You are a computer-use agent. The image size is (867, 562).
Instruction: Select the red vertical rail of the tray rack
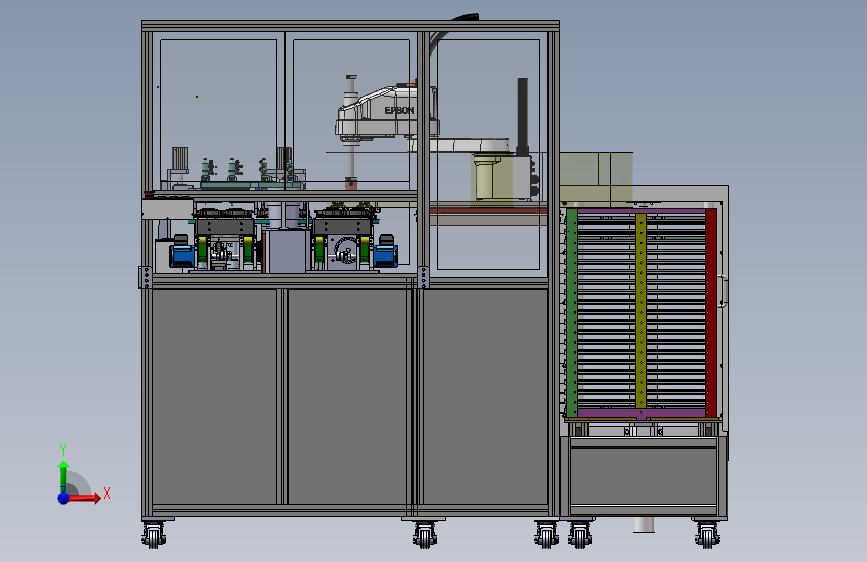(711, 313)
